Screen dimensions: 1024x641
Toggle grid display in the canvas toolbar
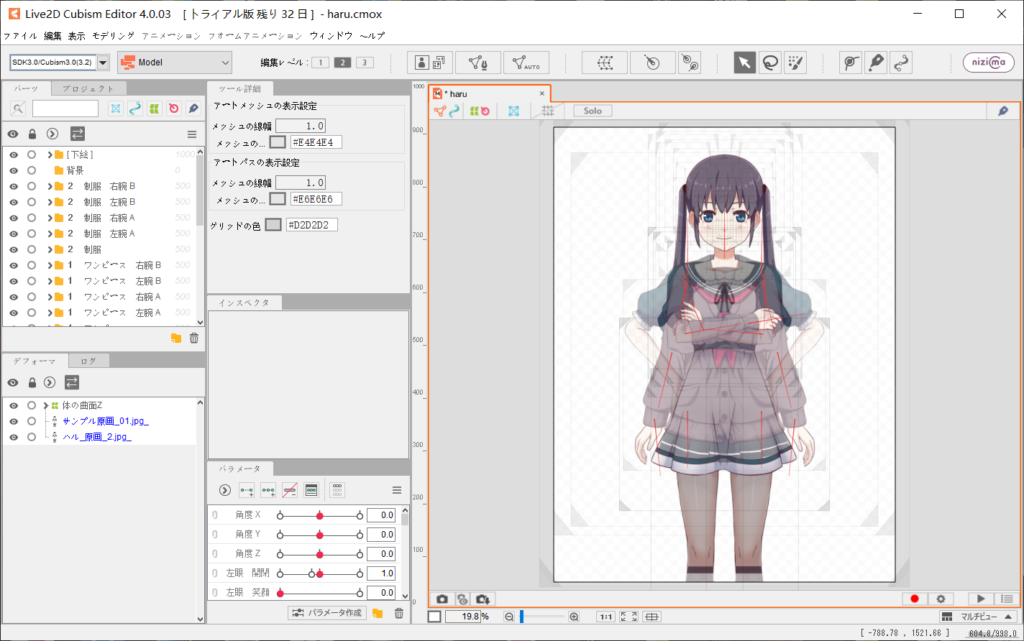[547, 111]
